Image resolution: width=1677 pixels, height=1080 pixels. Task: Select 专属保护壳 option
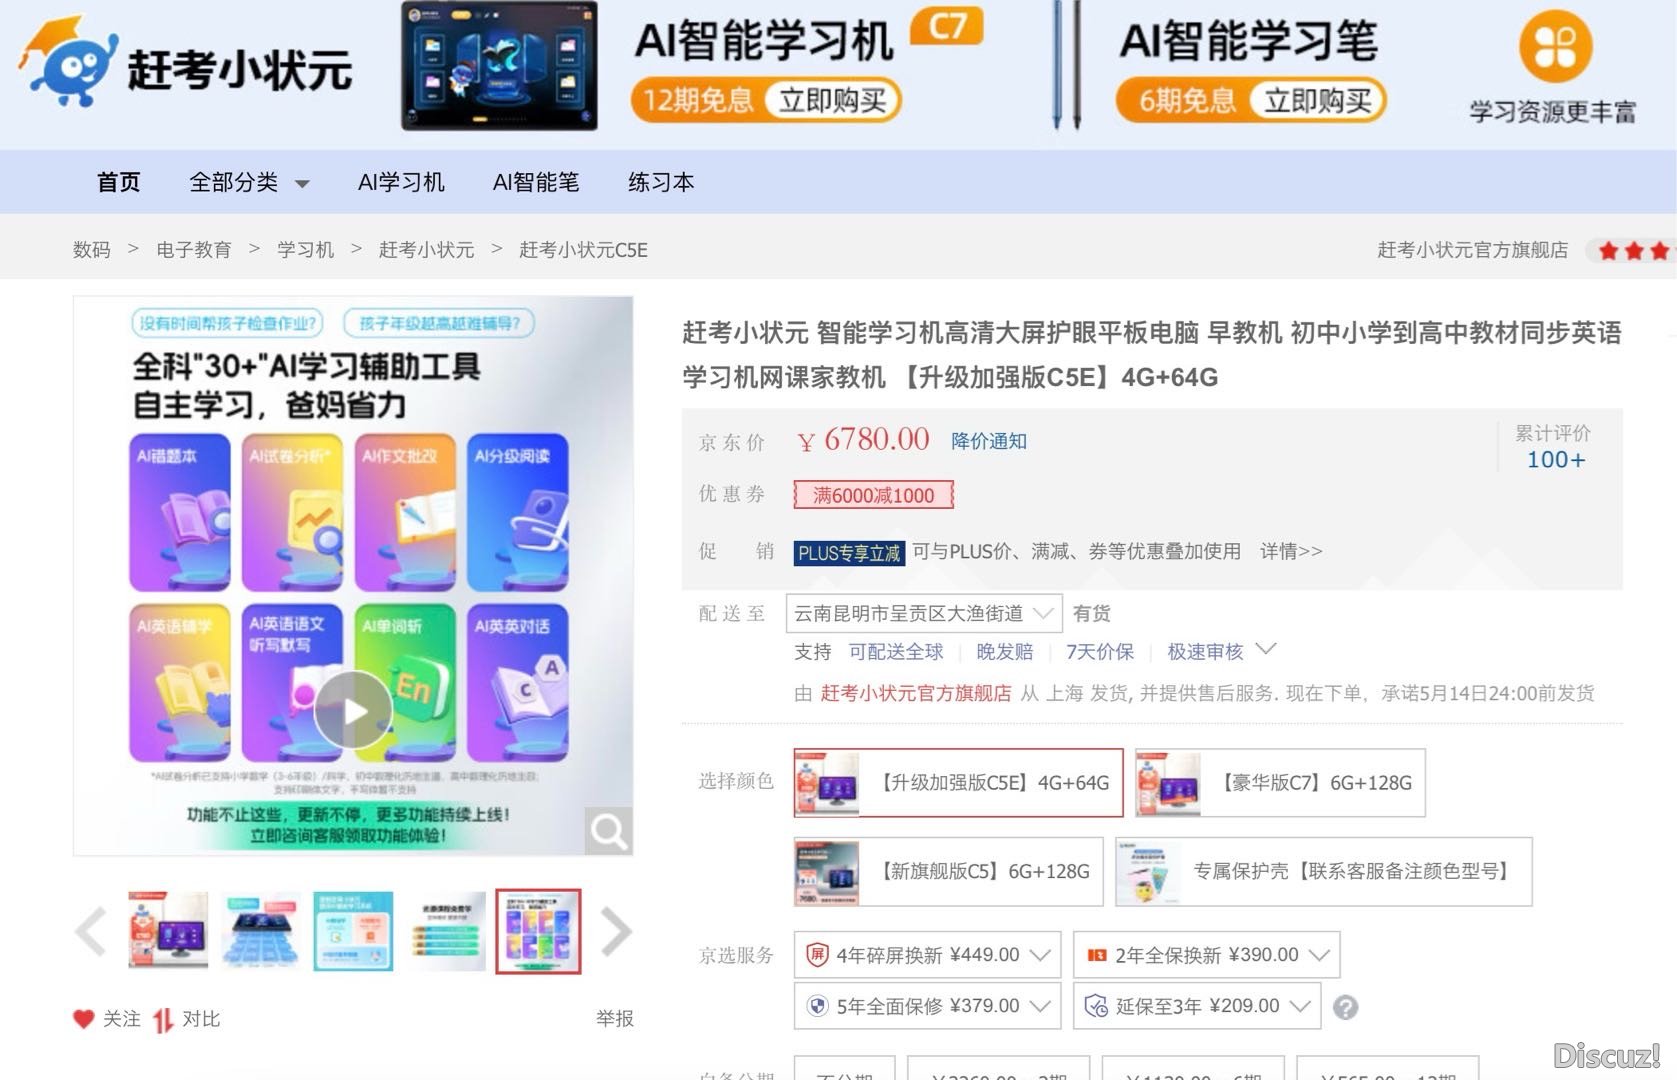click(1323, 872)
